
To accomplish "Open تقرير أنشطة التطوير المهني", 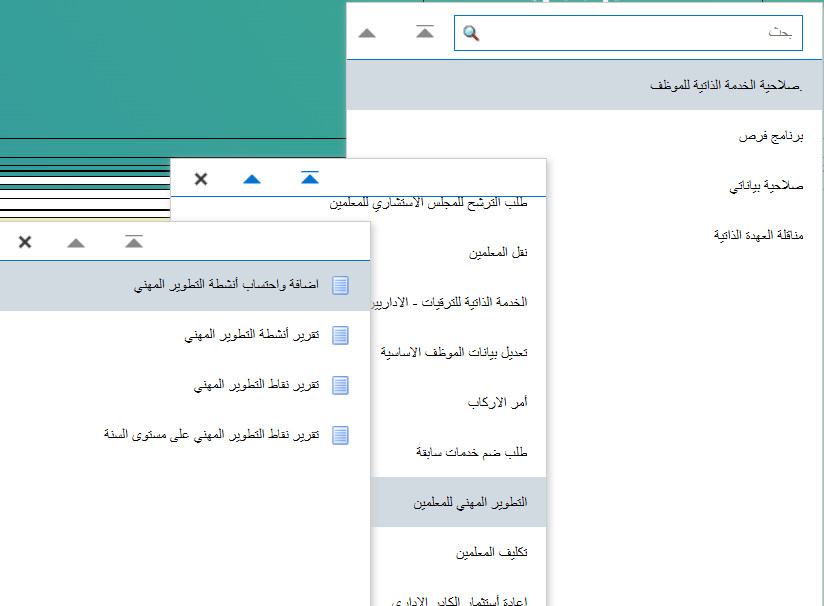I will coord(185,335).
